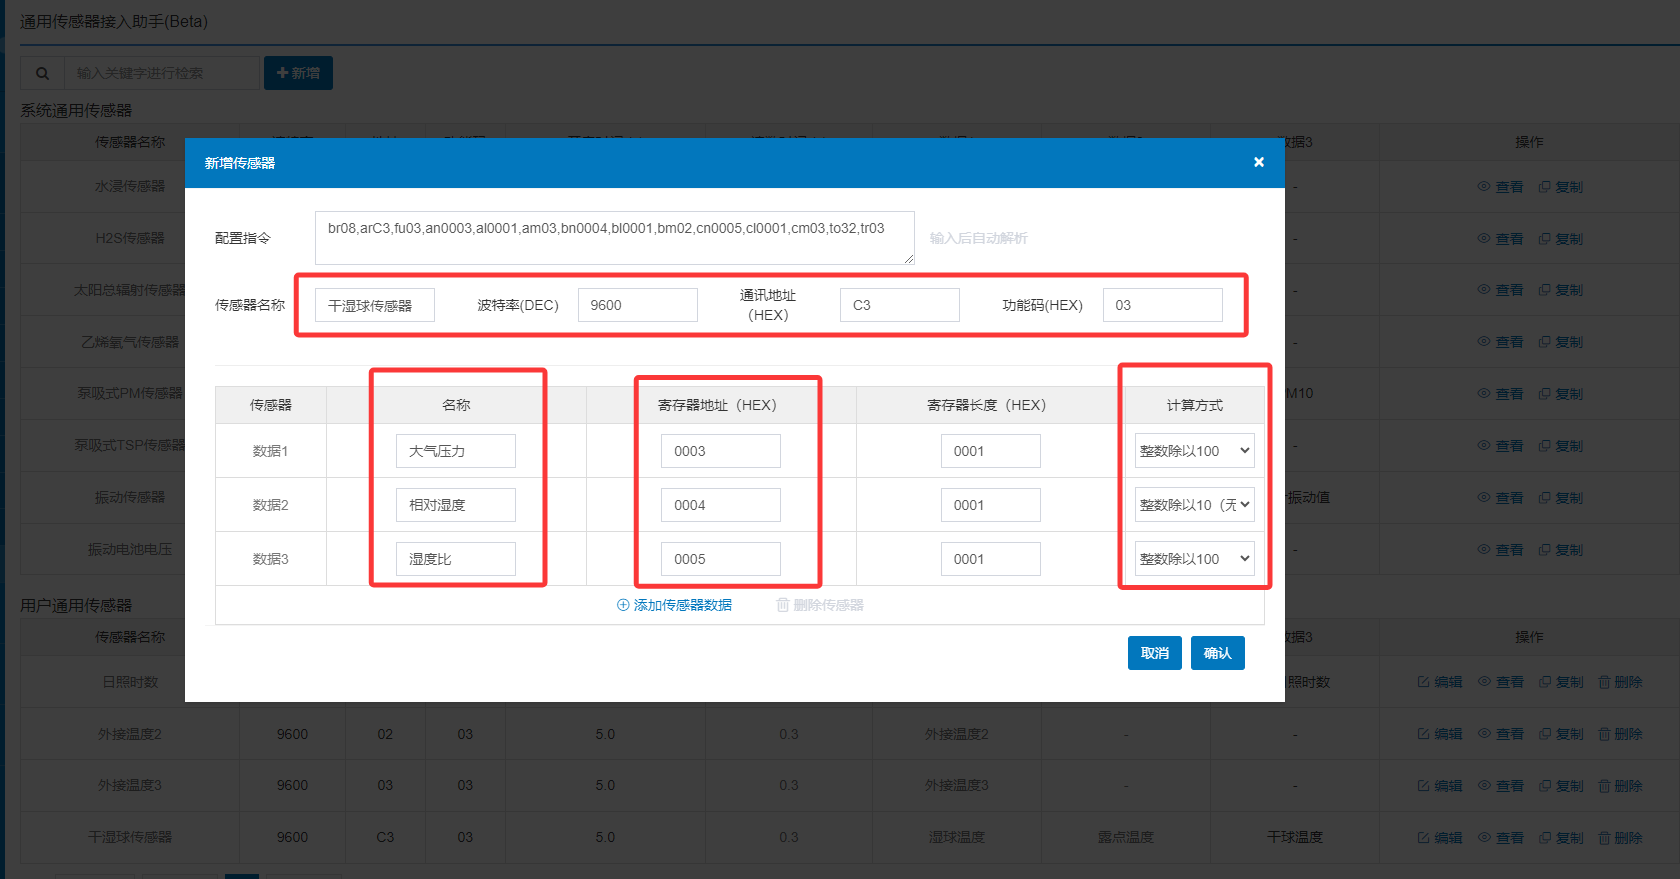Click the 数据2 register length field
This screenshot has height=879, width=1680.
point(991,505)
